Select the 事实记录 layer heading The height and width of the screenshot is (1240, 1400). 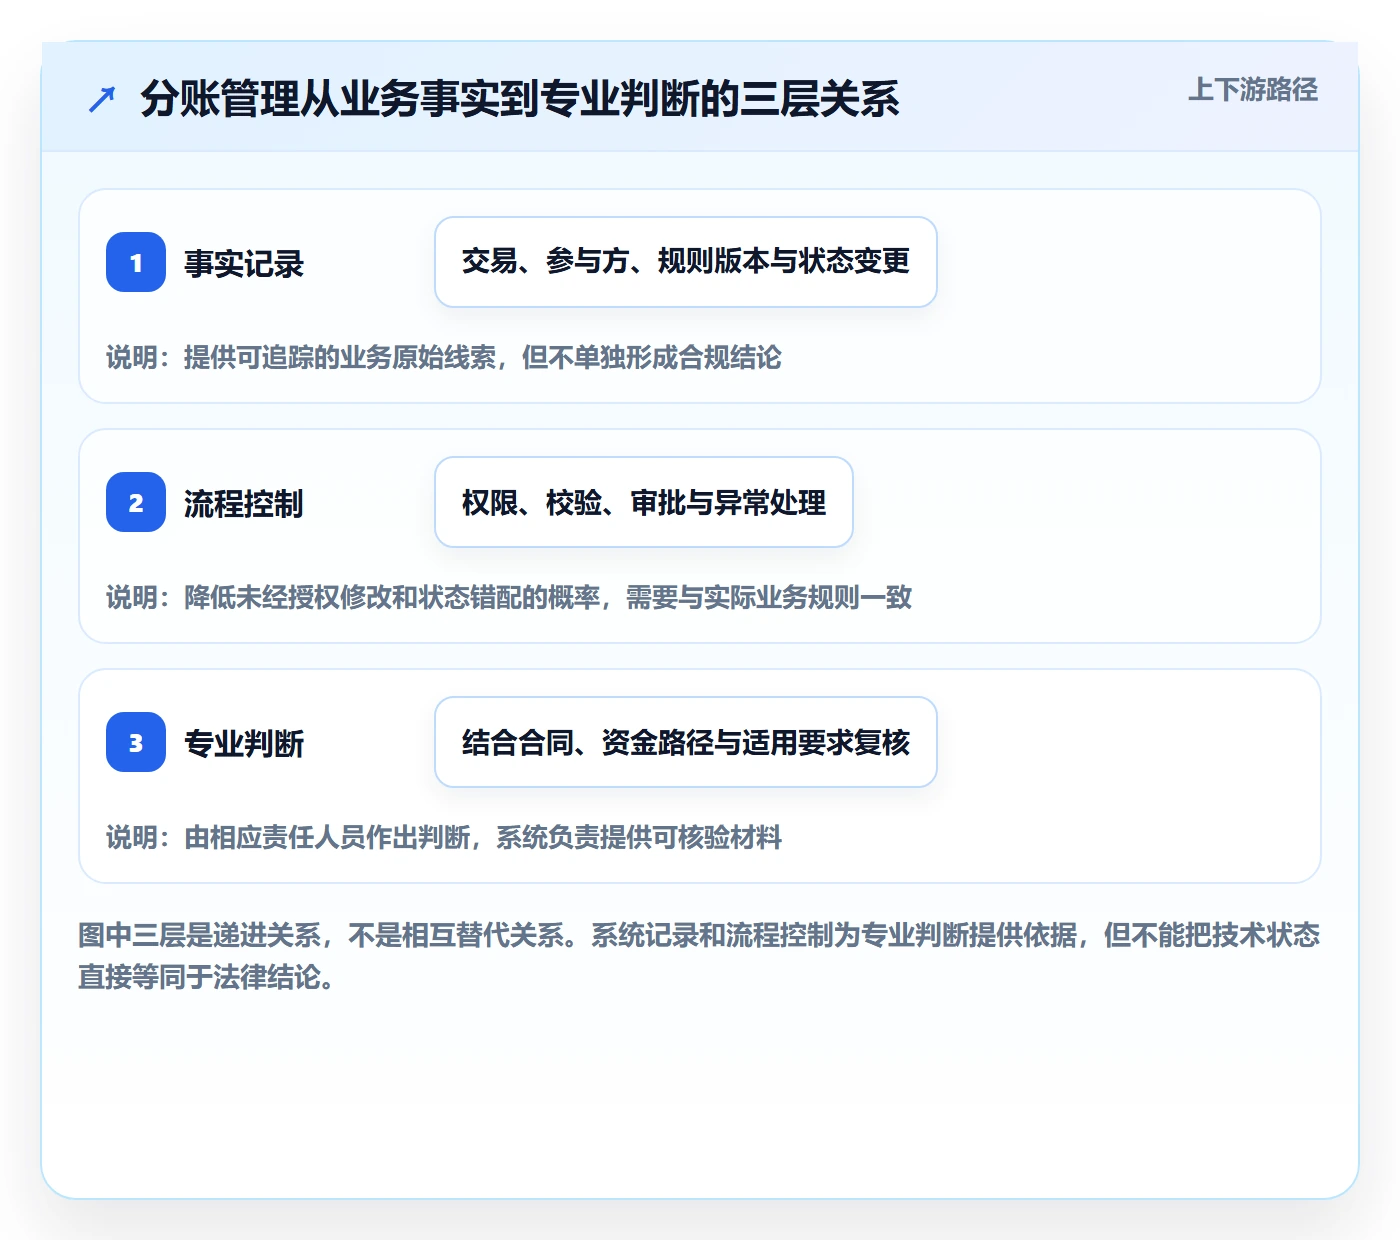tap(244, 264)
